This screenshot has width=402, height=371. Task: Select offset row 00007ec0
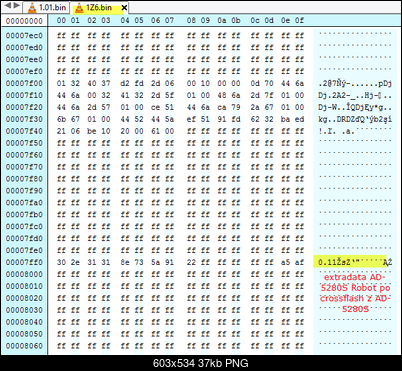[24, 36]
